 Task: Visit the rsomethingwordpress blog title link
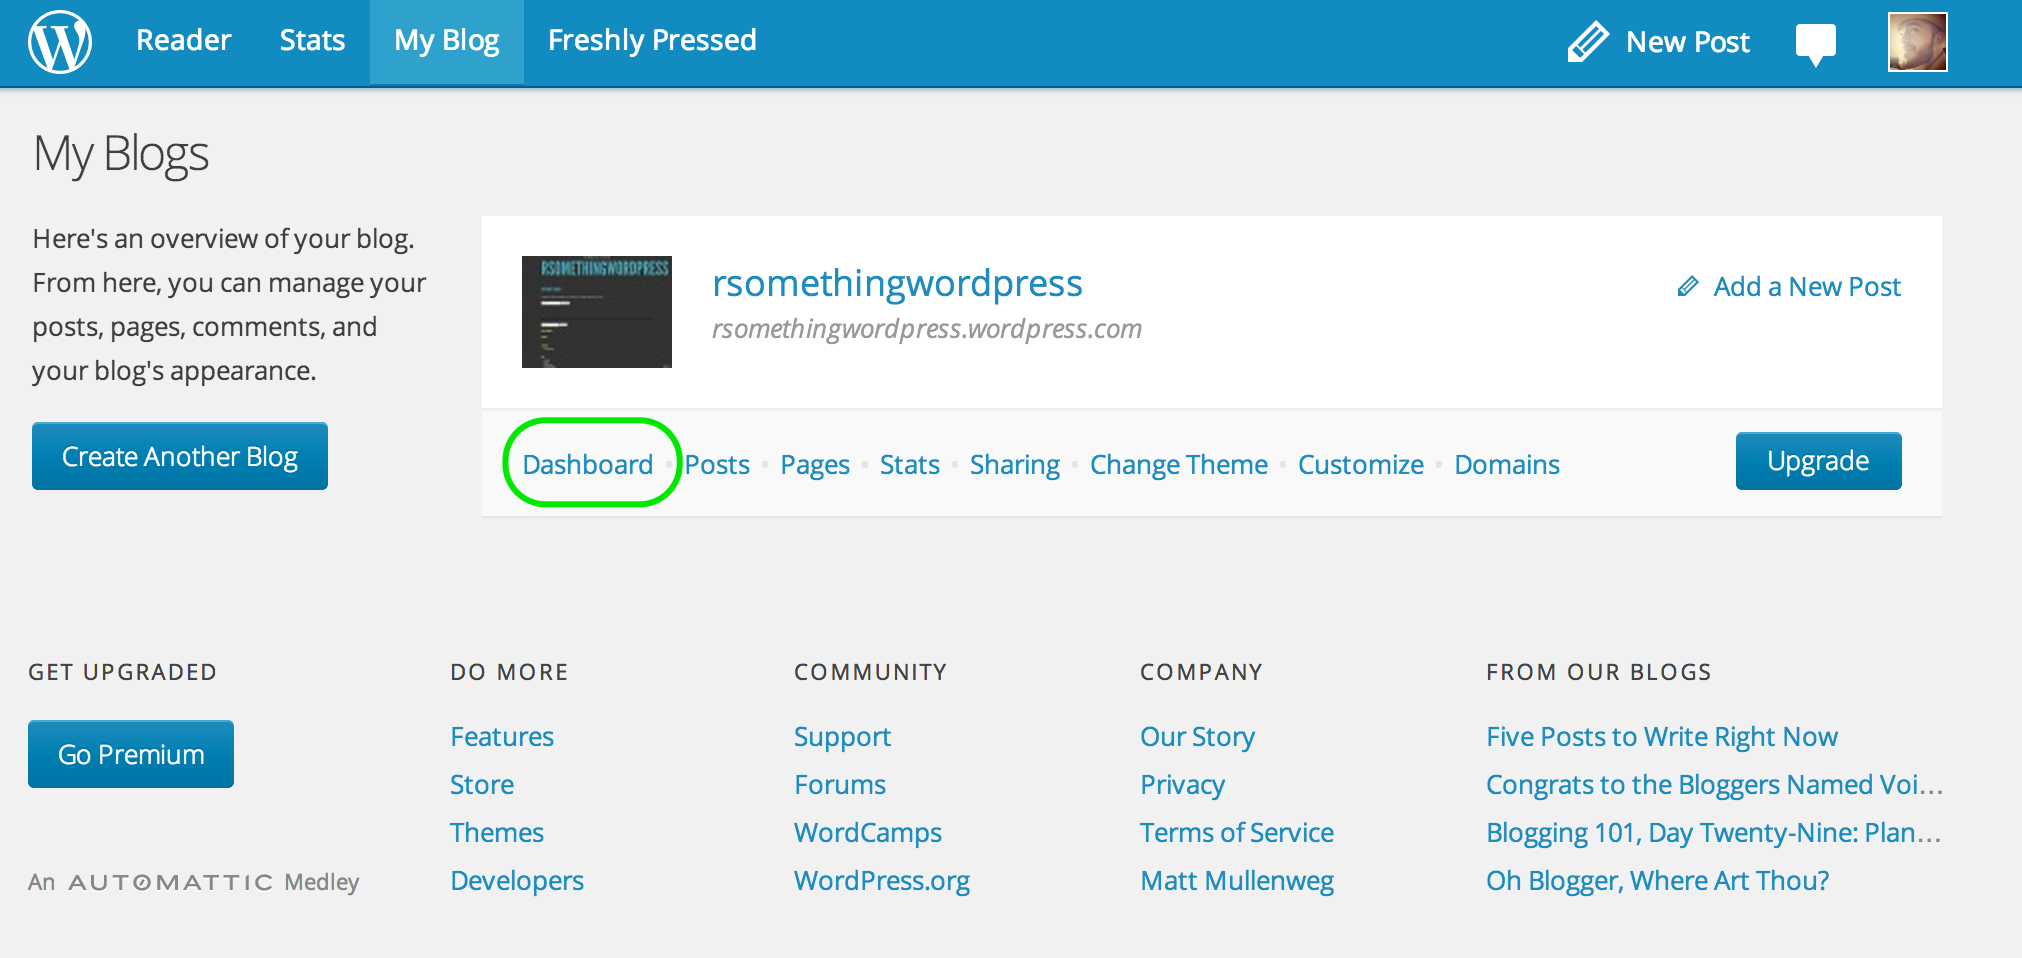pyautogui.click(x=897, y=284)
